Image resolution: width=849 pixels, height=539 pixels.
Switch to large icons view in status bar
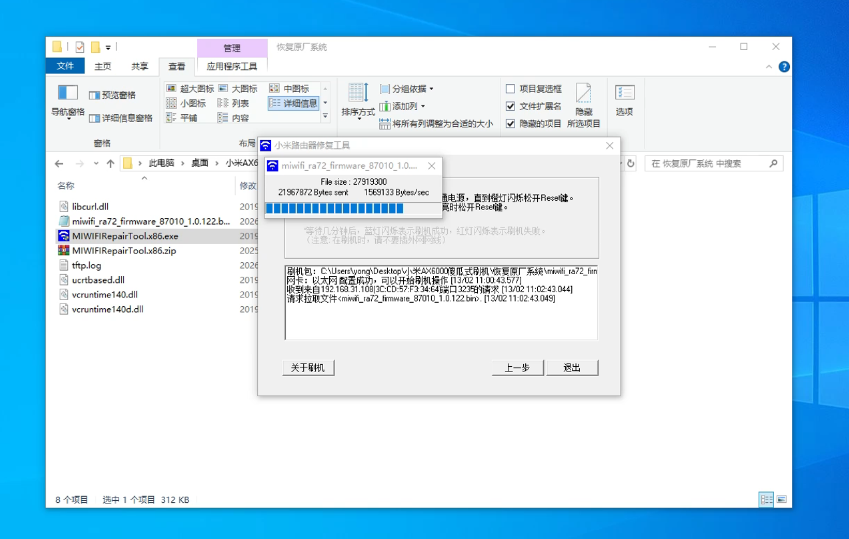pyautogui.click(x=781, y=499)
